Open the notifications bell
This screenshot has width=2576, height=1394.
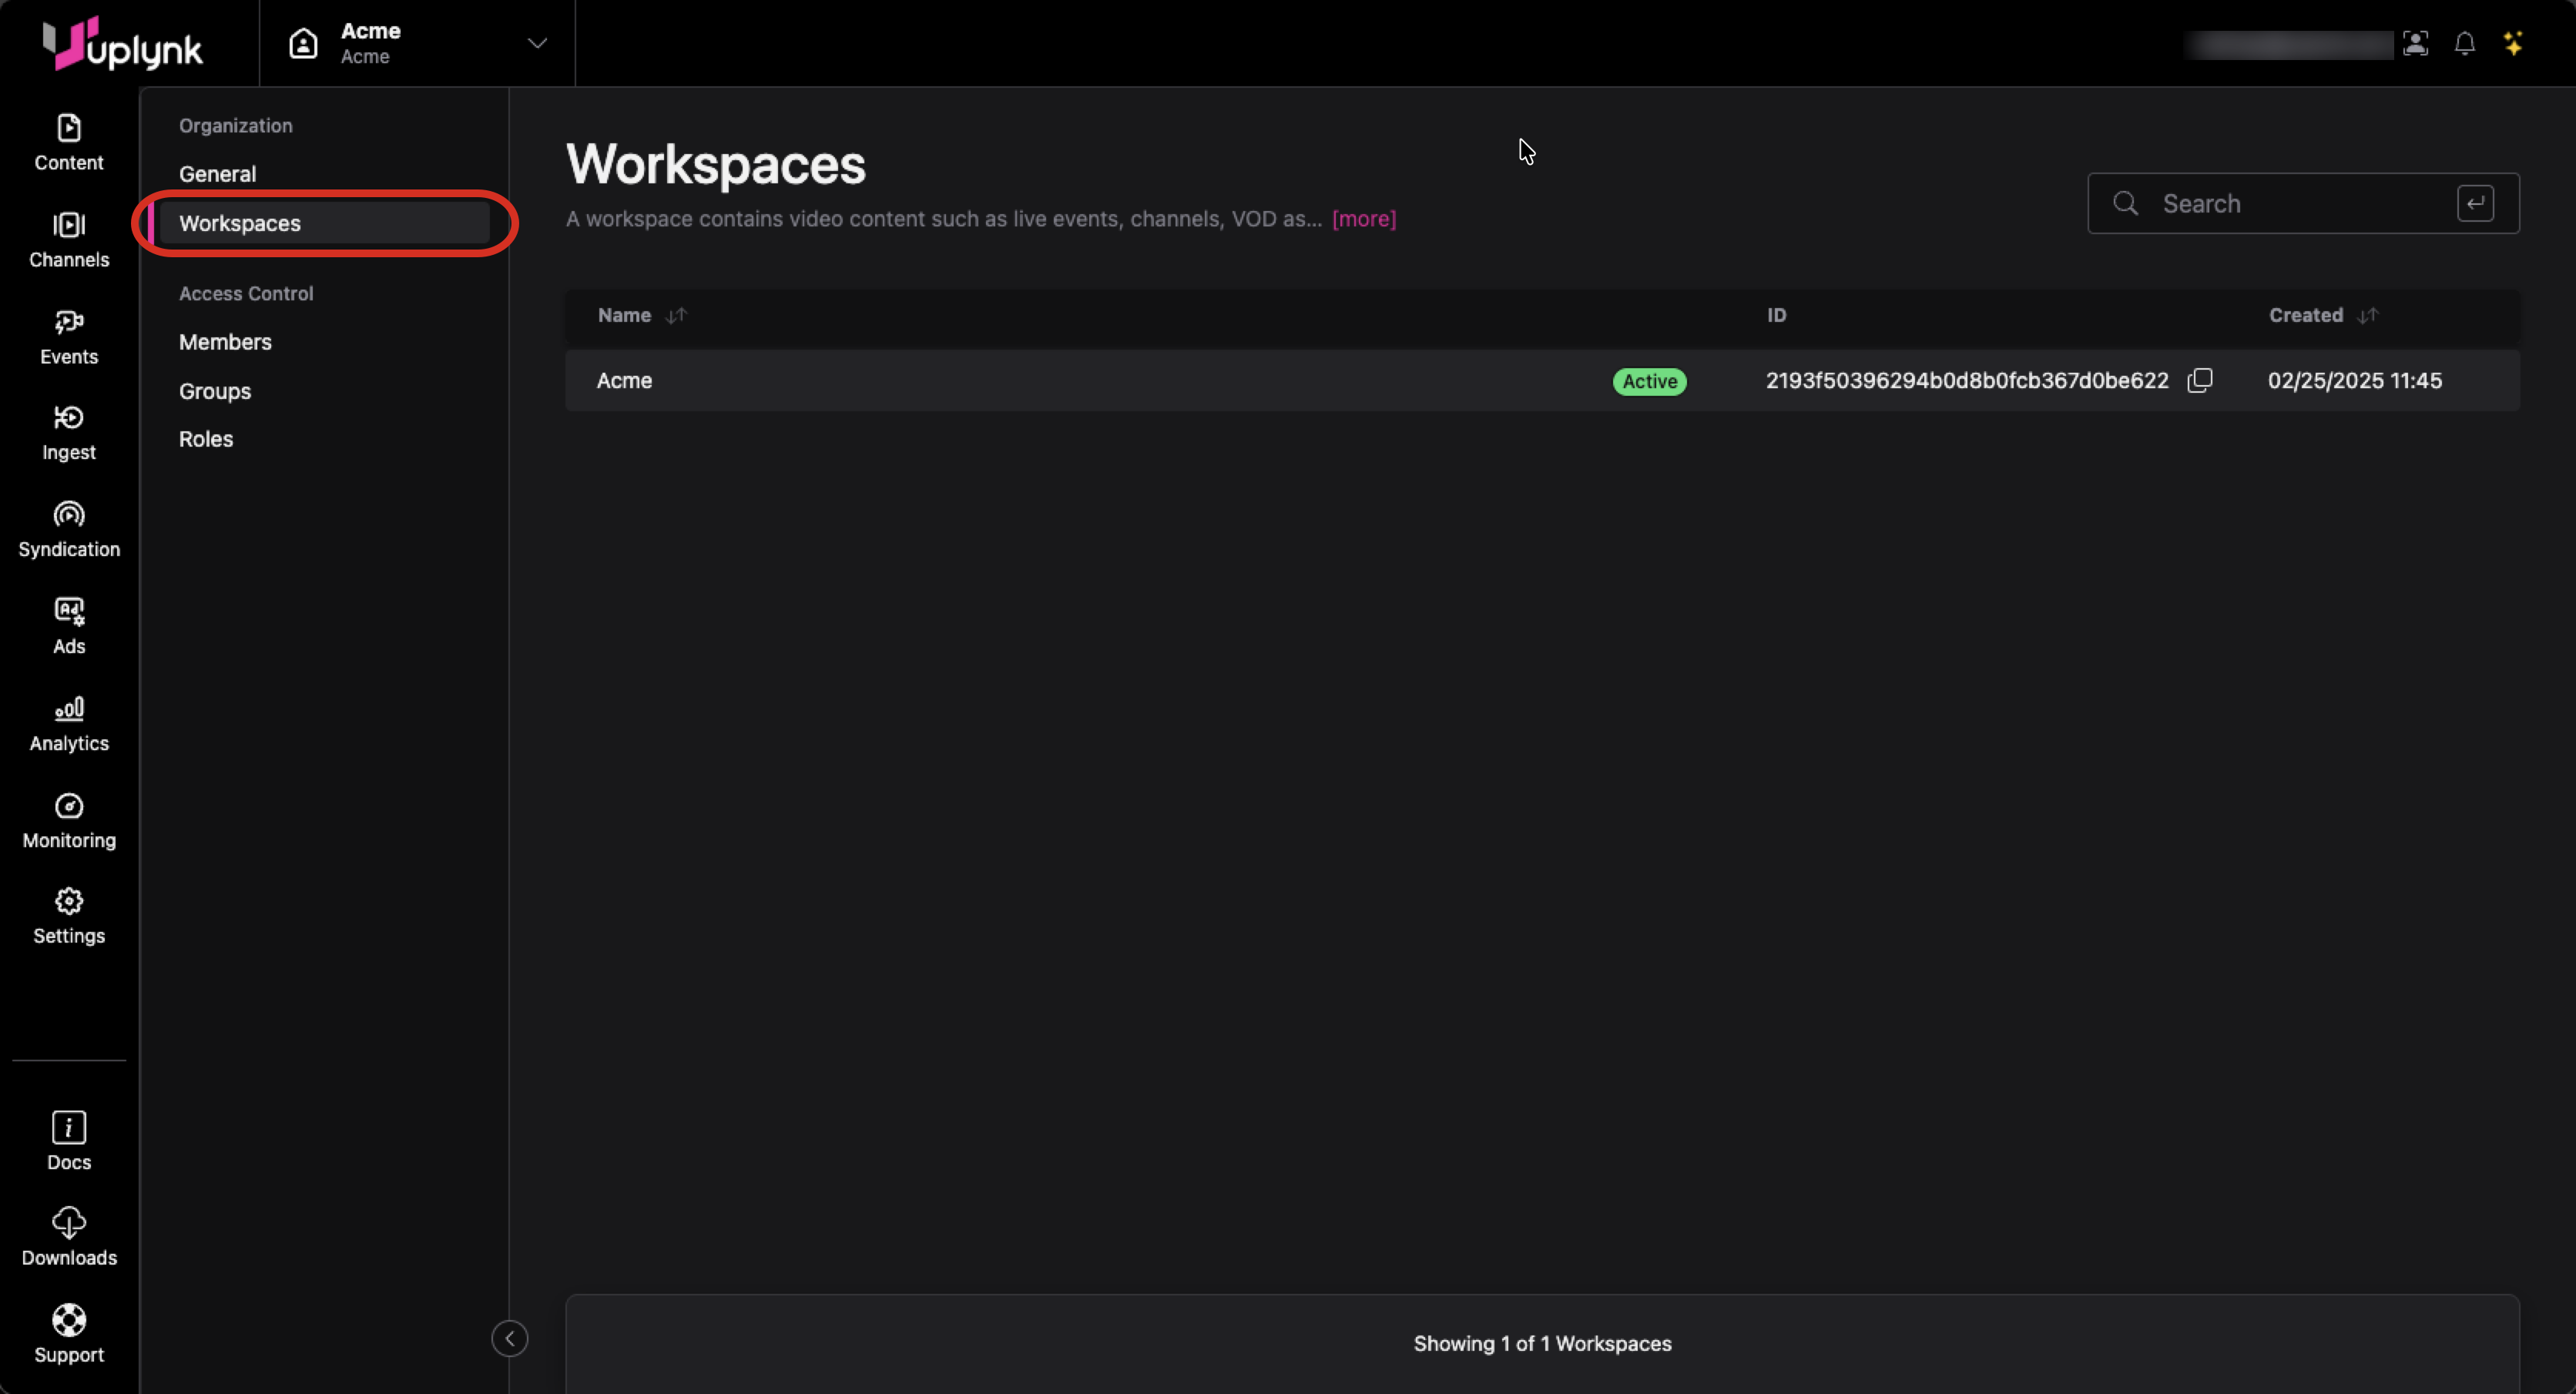2464,44
